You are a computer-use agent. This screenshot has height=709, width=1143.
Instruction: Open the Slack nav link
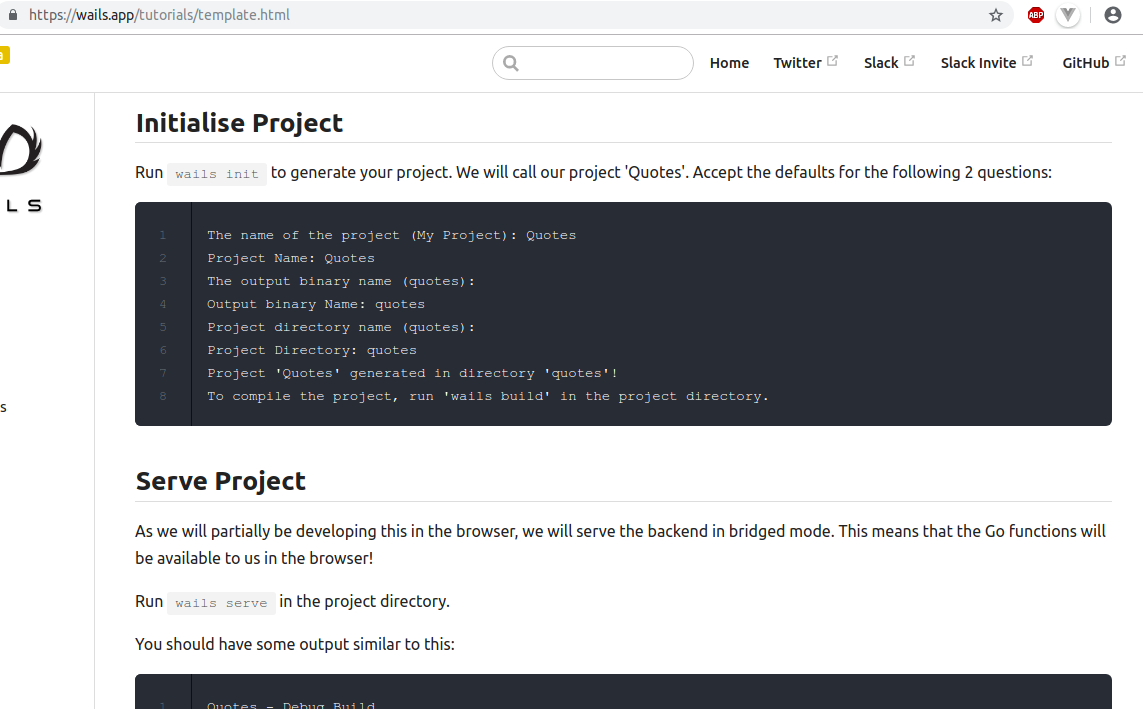[x=881, y=63]
